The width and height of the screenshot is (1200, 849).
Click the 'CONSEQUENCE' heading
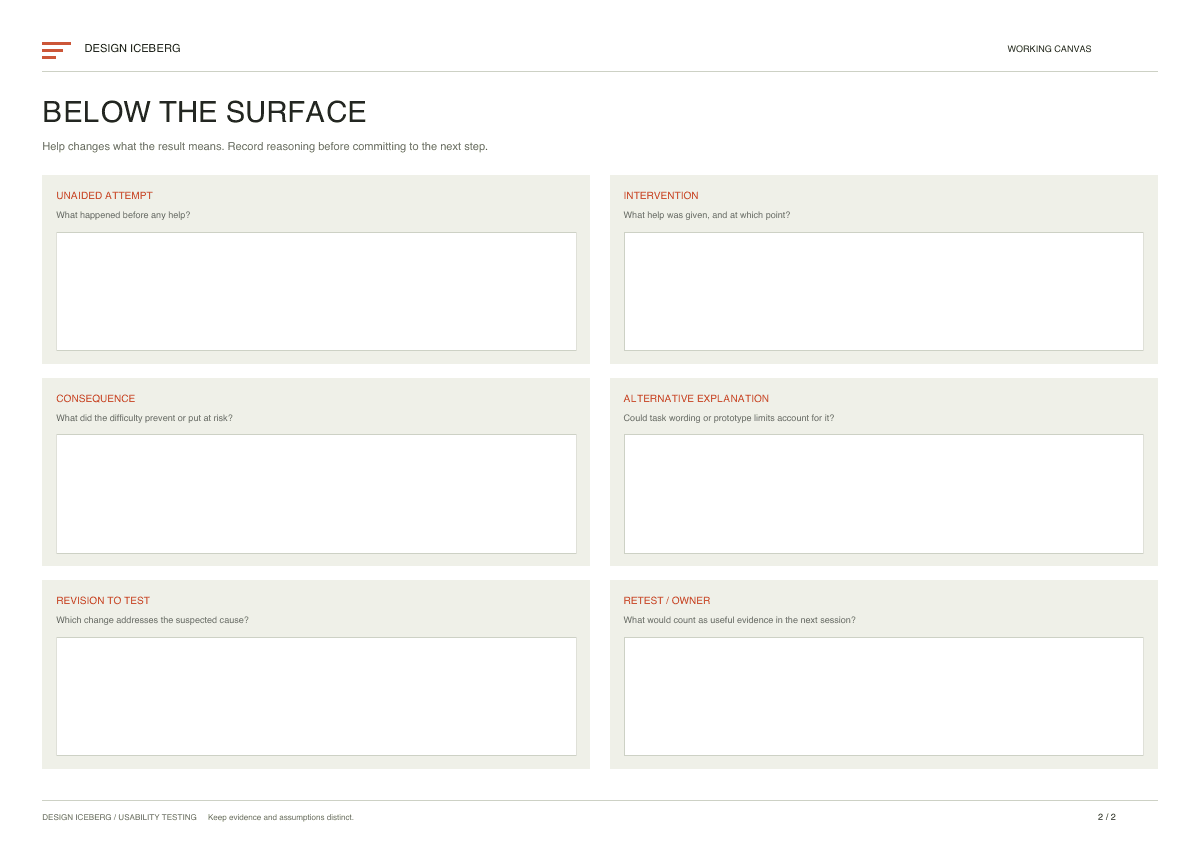point(95,398)
